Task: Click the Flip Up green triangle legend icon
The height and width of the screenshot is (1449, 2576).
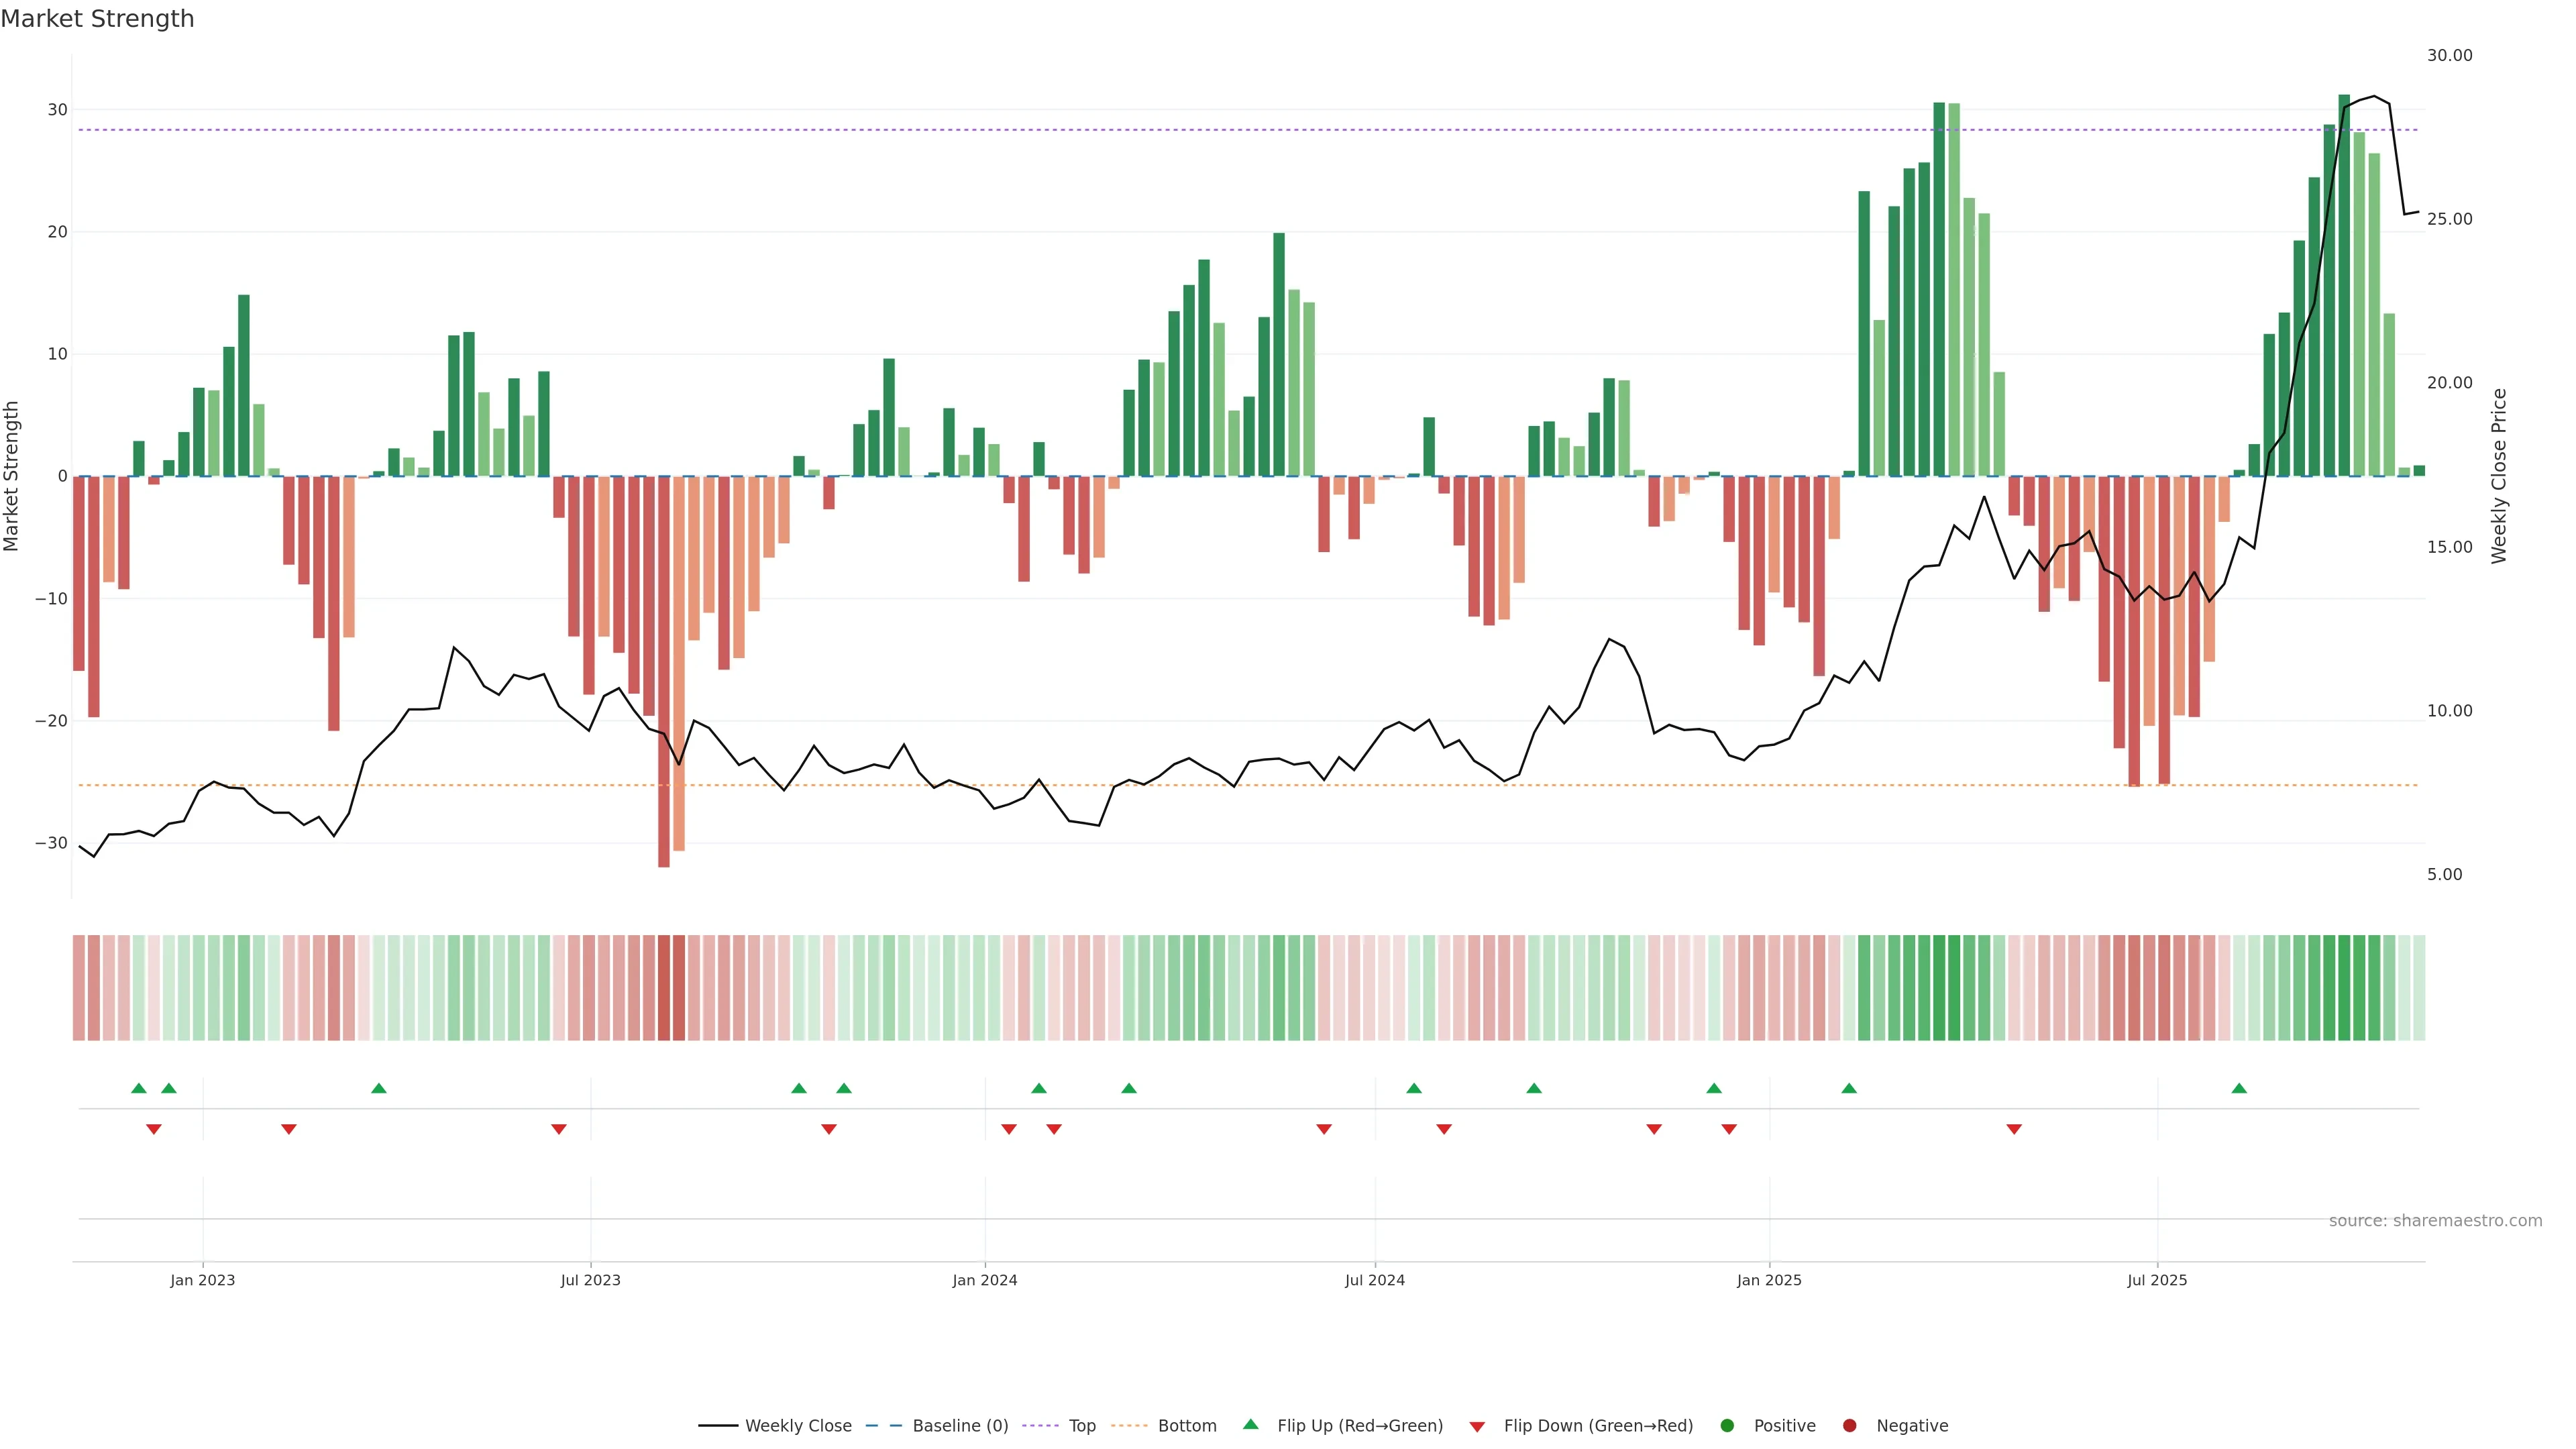Action: click(x=1250, y=1424)
